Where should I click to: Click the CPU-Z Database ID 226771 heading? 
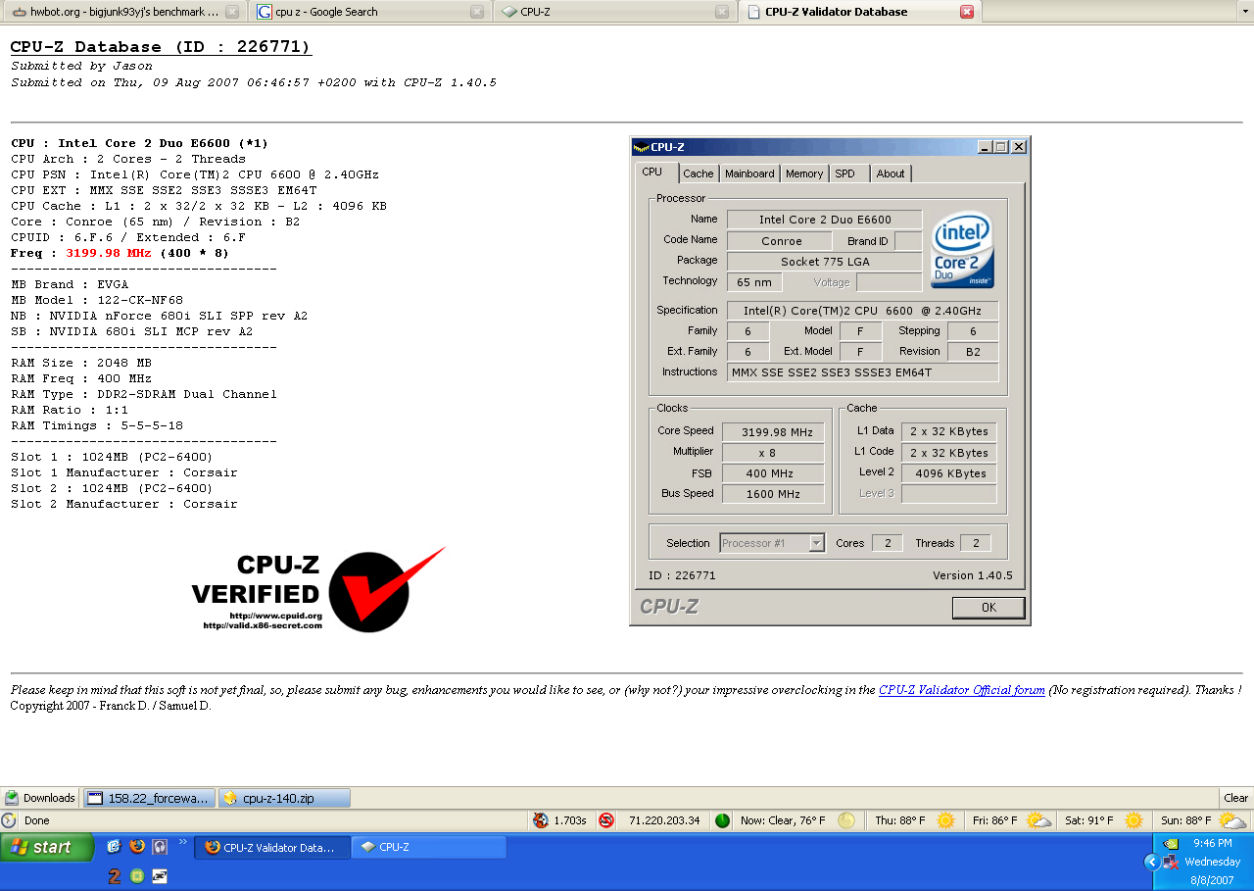click(161, 47)
